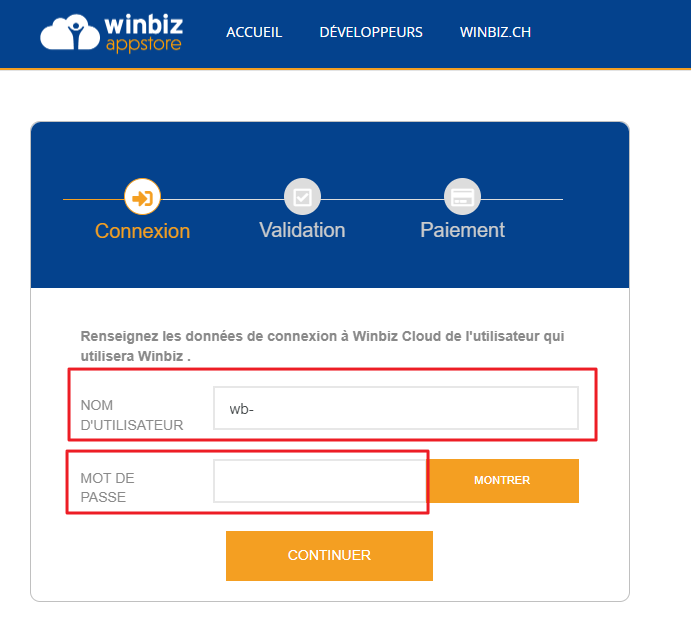This screenshot has height=629, width=691.
Task: Click the winbiz appstore wordmark
Action: coord(144,34)
